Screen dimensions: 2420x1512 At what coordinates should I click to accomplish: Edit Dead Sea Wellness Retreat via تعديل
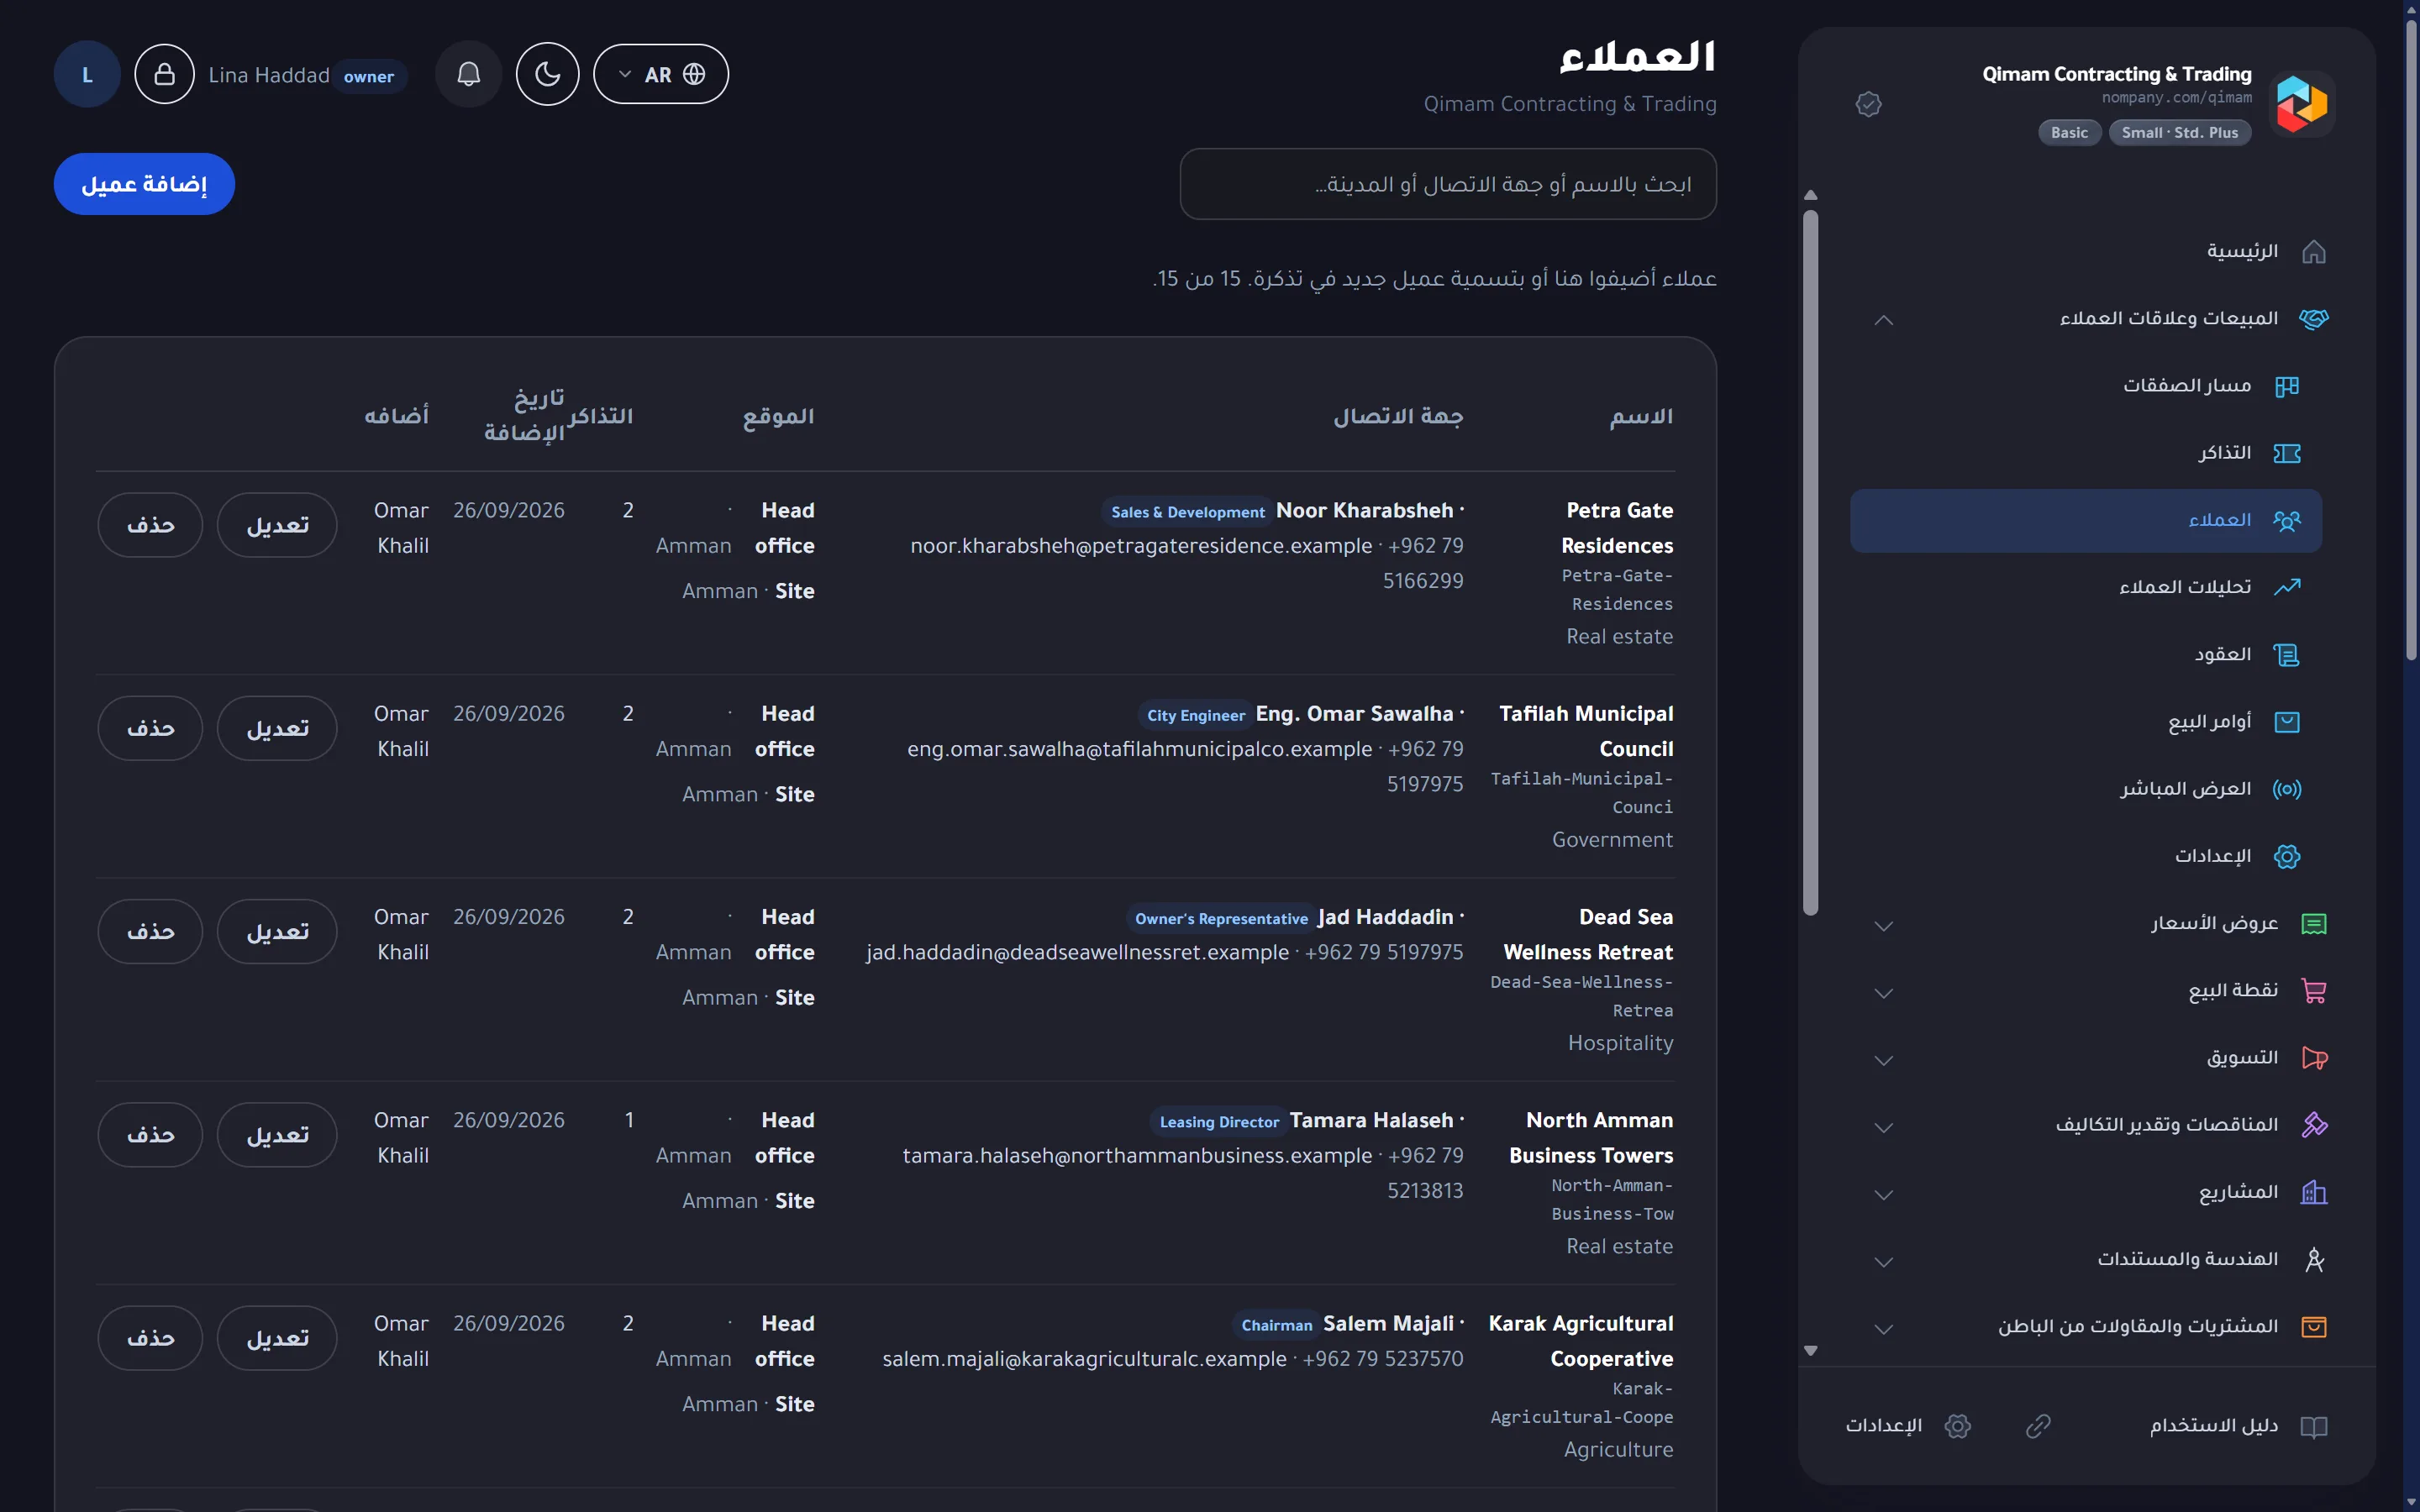277,931
